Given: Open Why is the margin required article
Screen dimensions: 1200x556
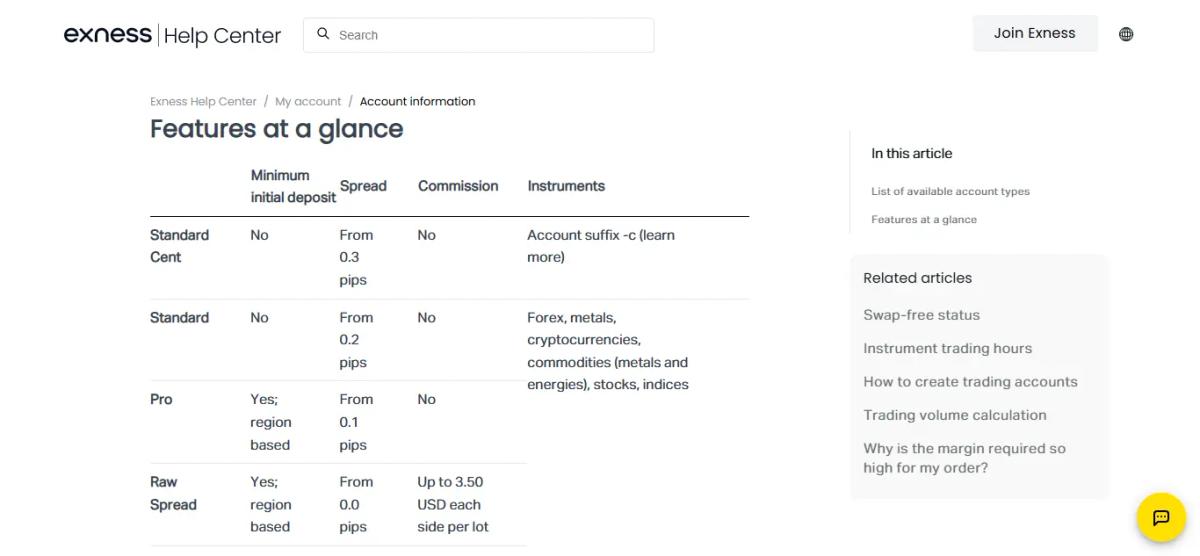Looking at the screenshot, I should tap(965, 458).
